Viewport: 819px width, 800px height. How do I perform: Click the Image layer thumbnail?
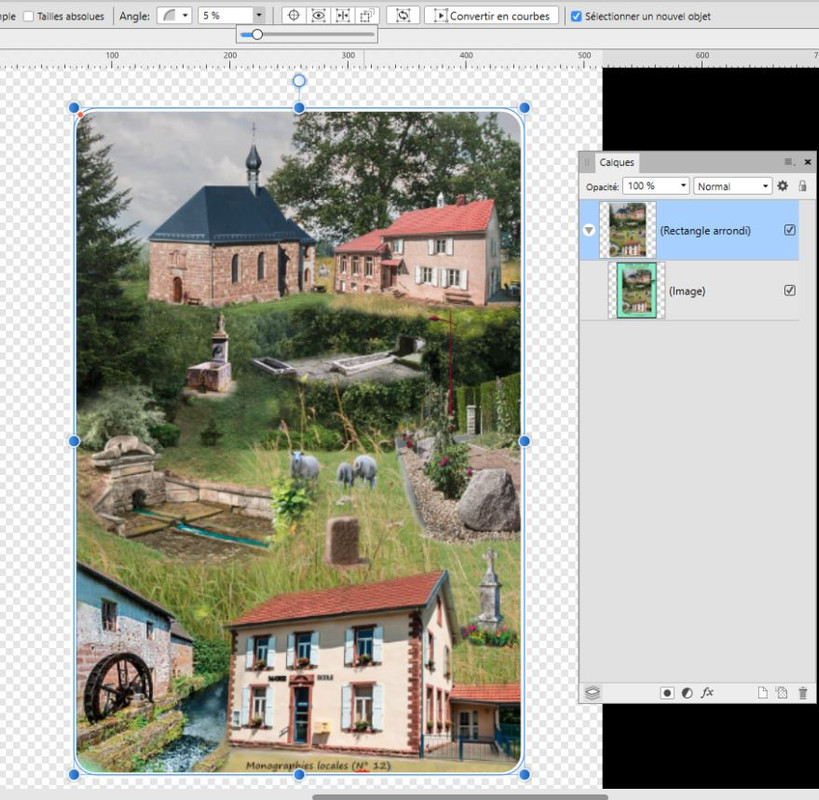click(x=636, y=290)
